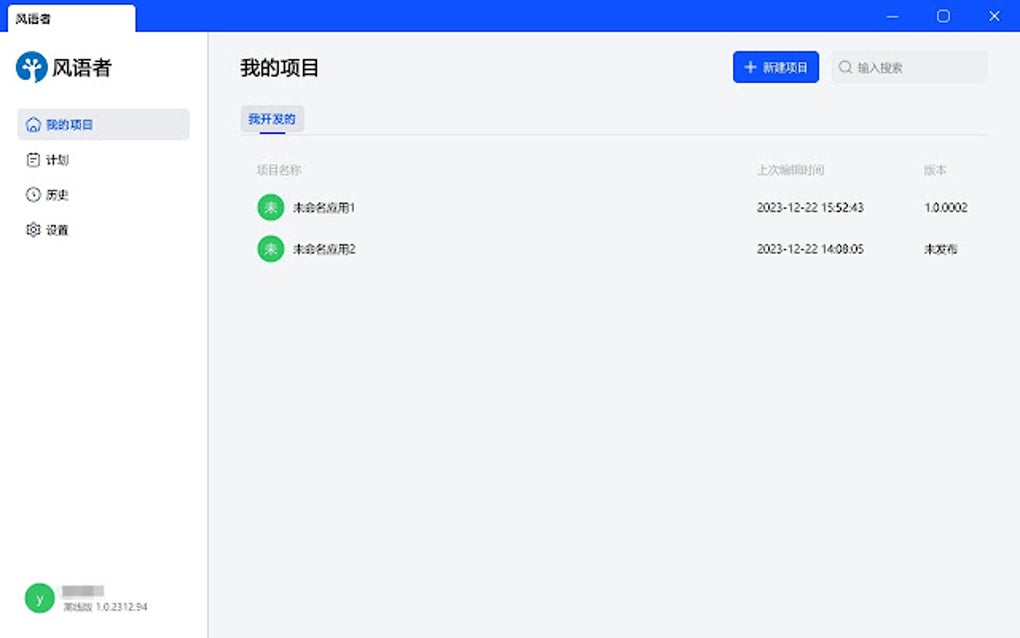The image size is (1020, 638).
Task: Open the 计划 section via its calendar icon
Action: pos(33,159)
